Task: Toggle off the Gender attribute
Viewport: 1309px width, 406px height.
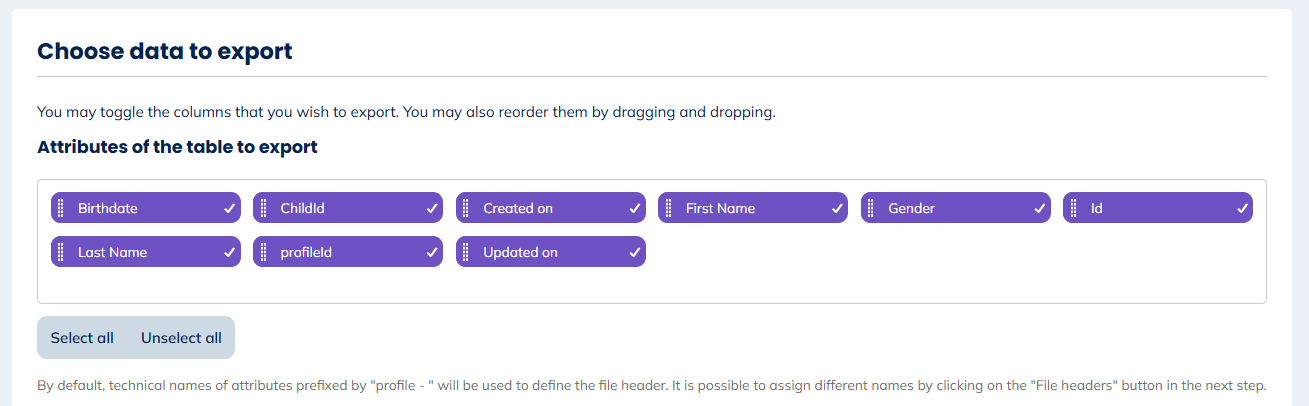Action: [1039, 208]
